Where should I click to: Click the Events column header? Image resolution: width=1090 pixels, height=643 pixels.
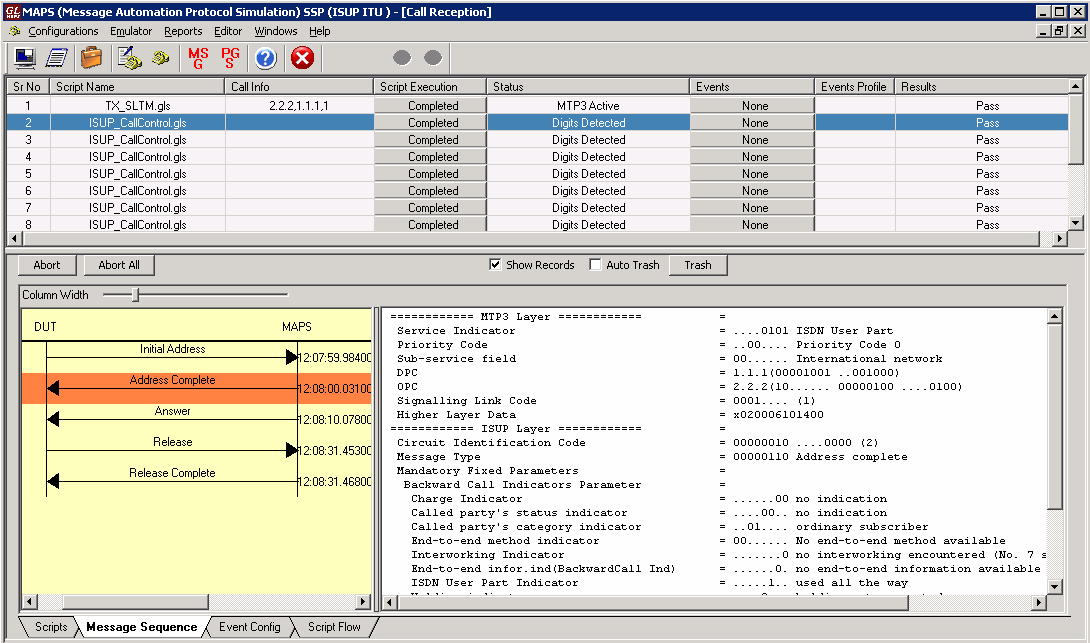(752, 87)
